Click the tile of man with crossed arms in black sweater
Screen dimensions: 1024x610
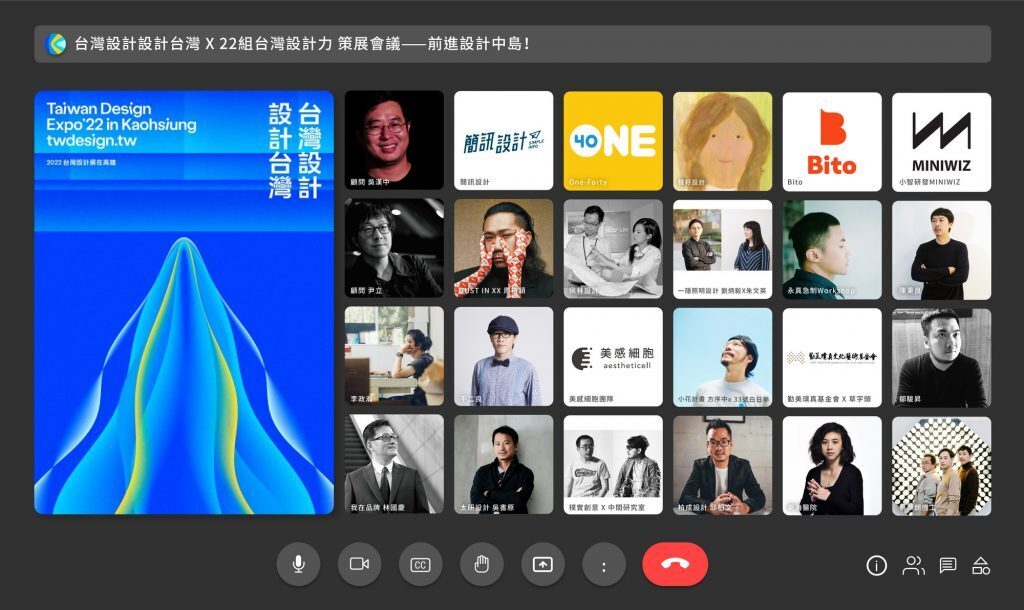(x=942, y=250)
